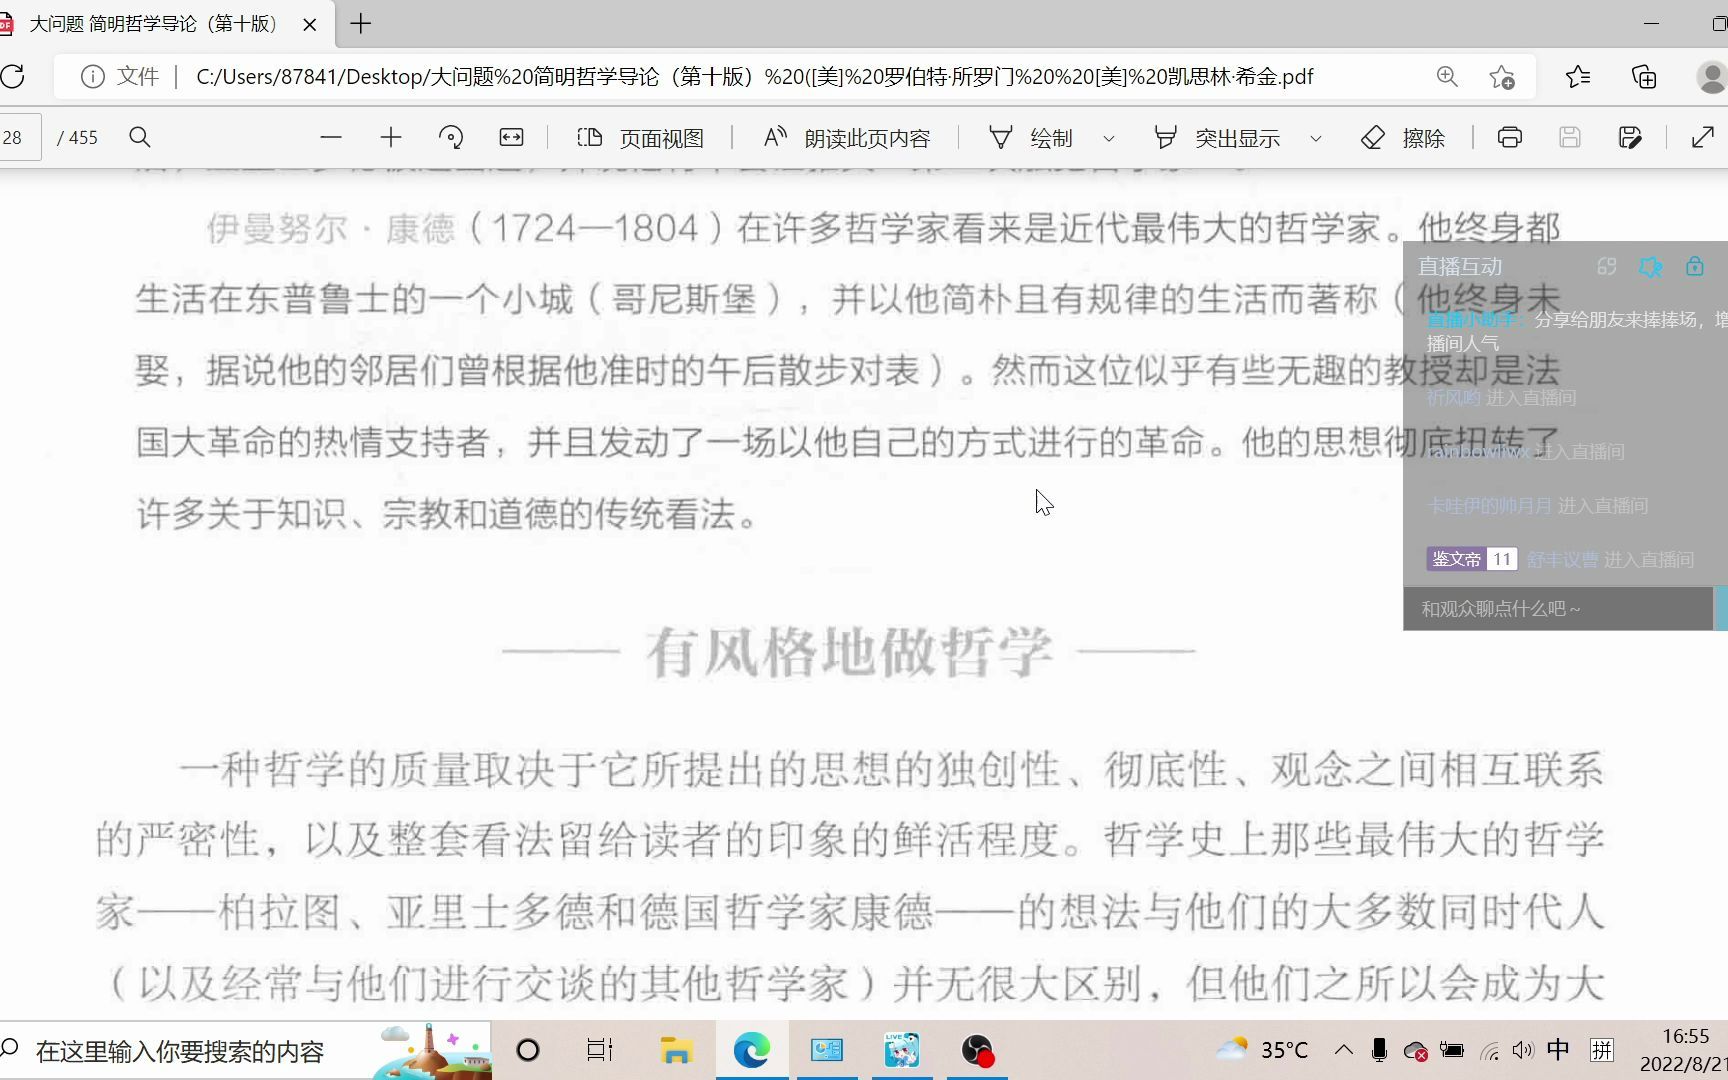Zoom in the PDF with plus button
Image resolution: width=1728 pixels, height=1080 pixels.
point(391,138)
